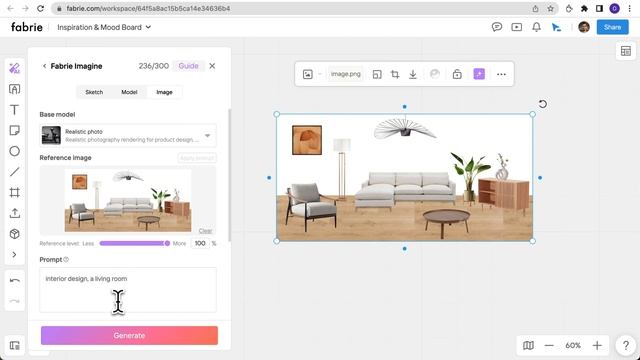This screenshot has height=360, width=640.
Task: Download the image
Action: (413, 74)
